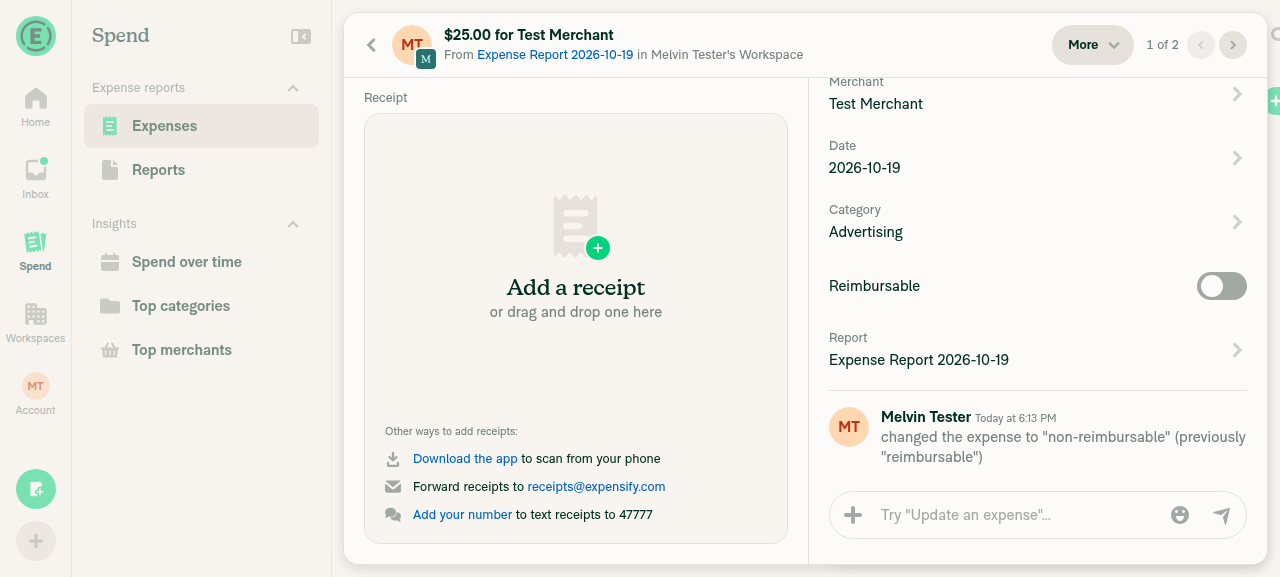Click the MT avatar in the expense header
Image resolution: width=1280 pixels, height=577 pixels.
(x=412, y=45)
